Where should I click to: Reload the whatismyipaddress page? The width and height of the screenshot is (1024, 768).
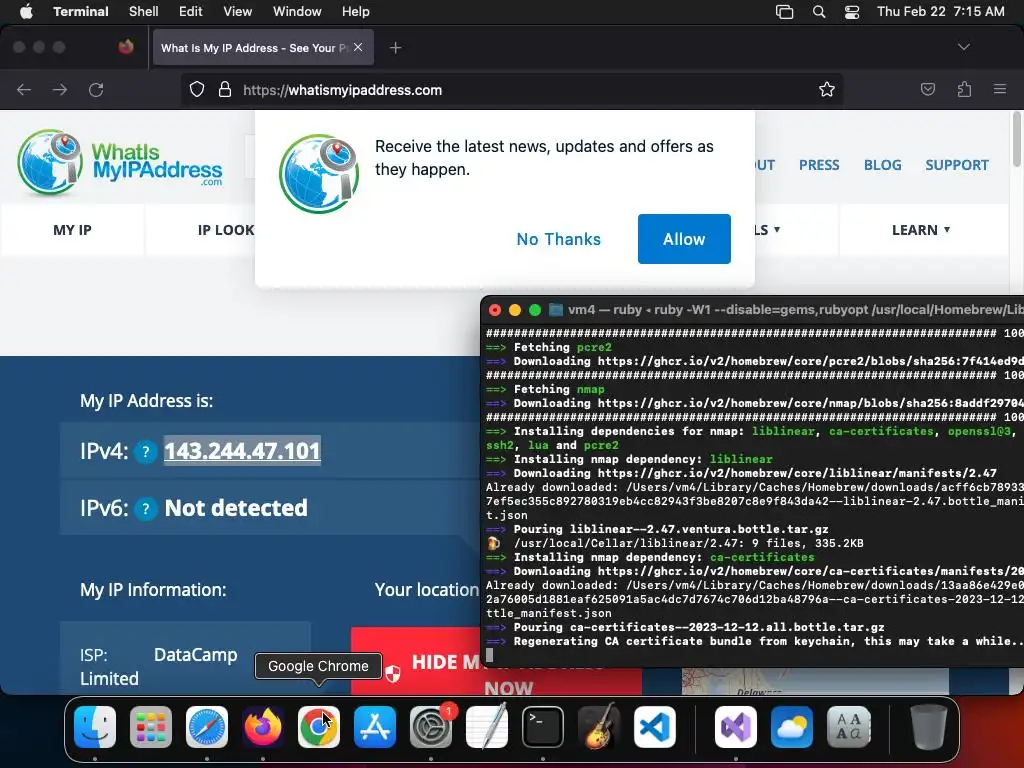[x=96, y=89]
